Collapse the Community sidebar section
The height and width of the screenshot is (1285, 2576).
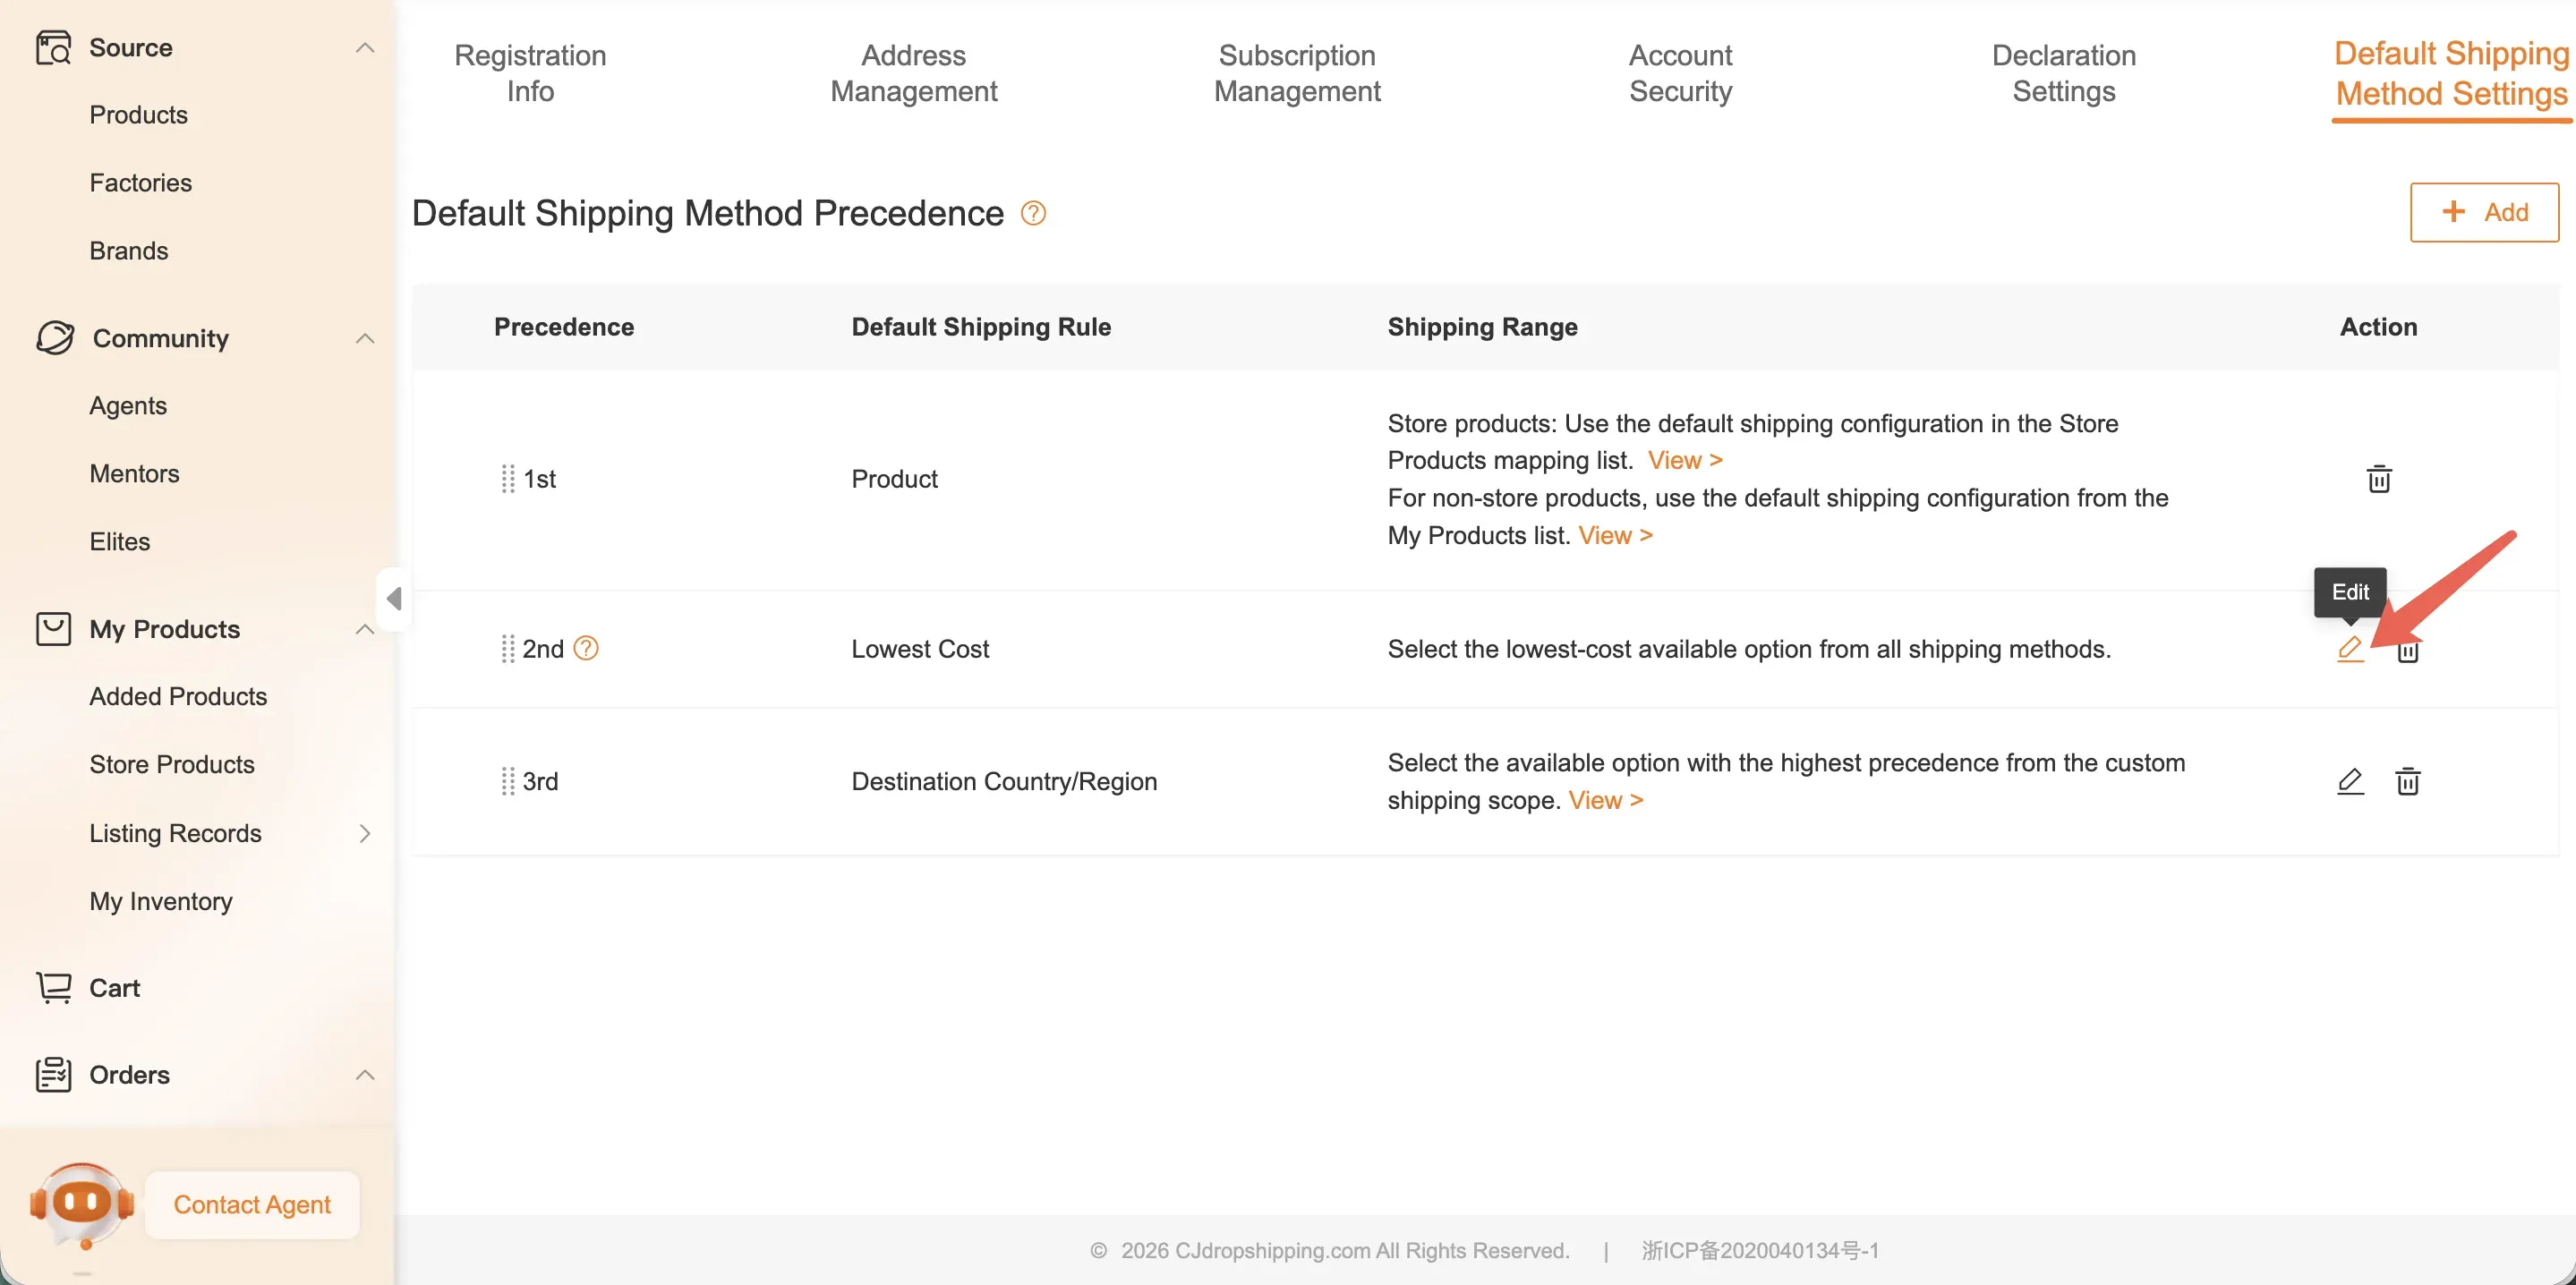pyautogui.click(x=365, y=338)
